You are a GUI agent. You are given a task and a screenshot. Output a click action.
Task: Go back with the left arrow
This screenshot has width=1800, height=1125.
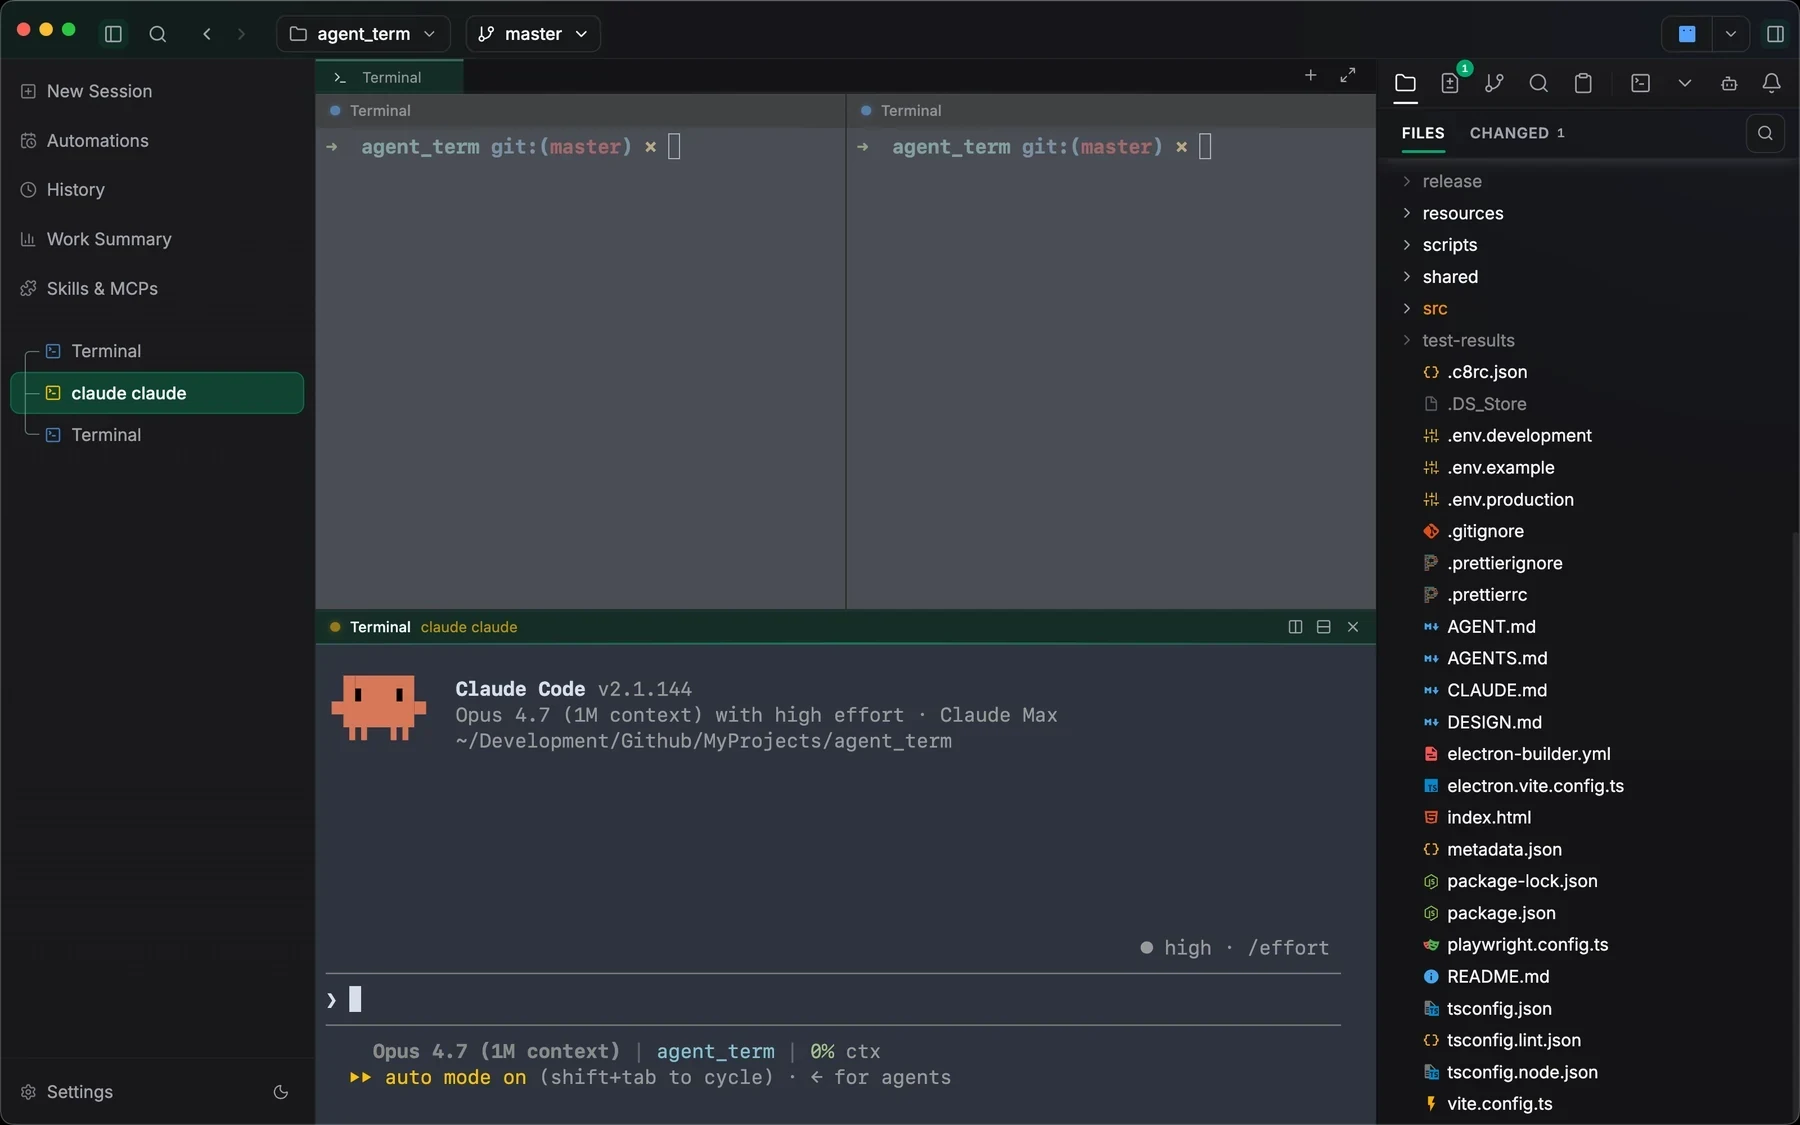[207, 34]
